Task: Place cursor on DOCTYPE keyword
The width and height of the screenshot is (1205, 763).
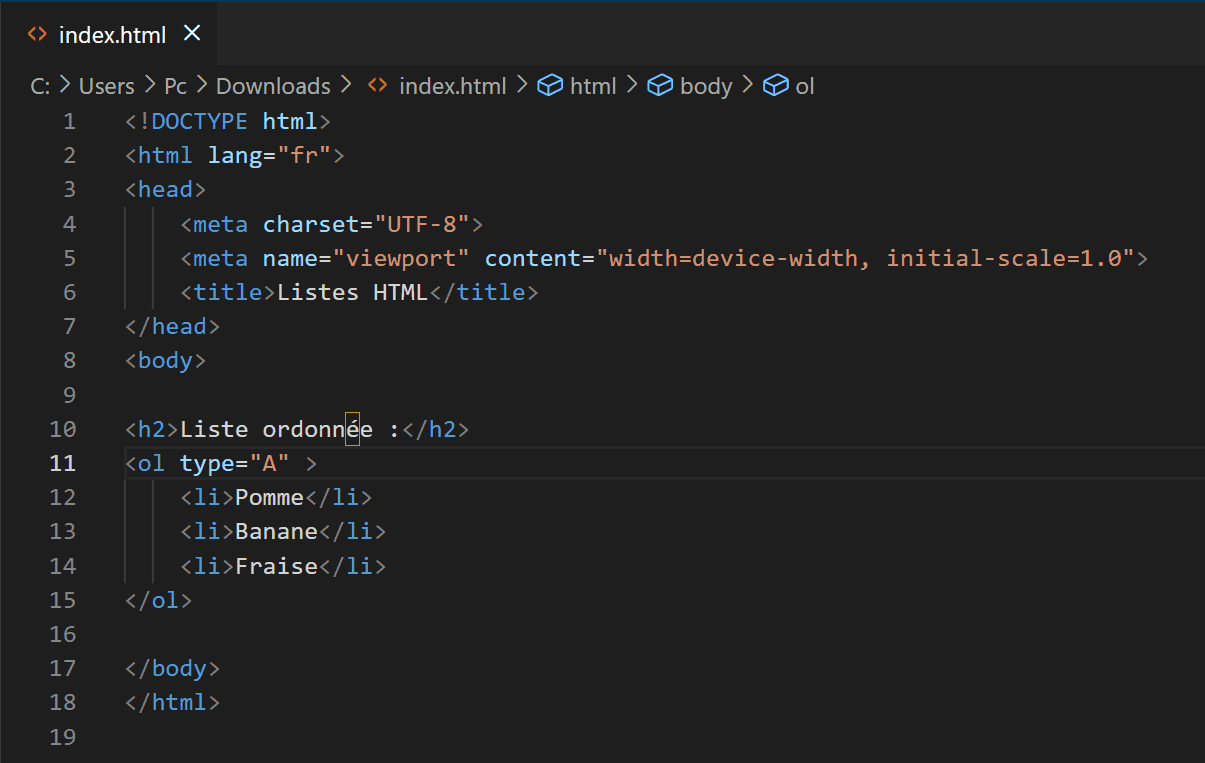Action: click(200, 122)
